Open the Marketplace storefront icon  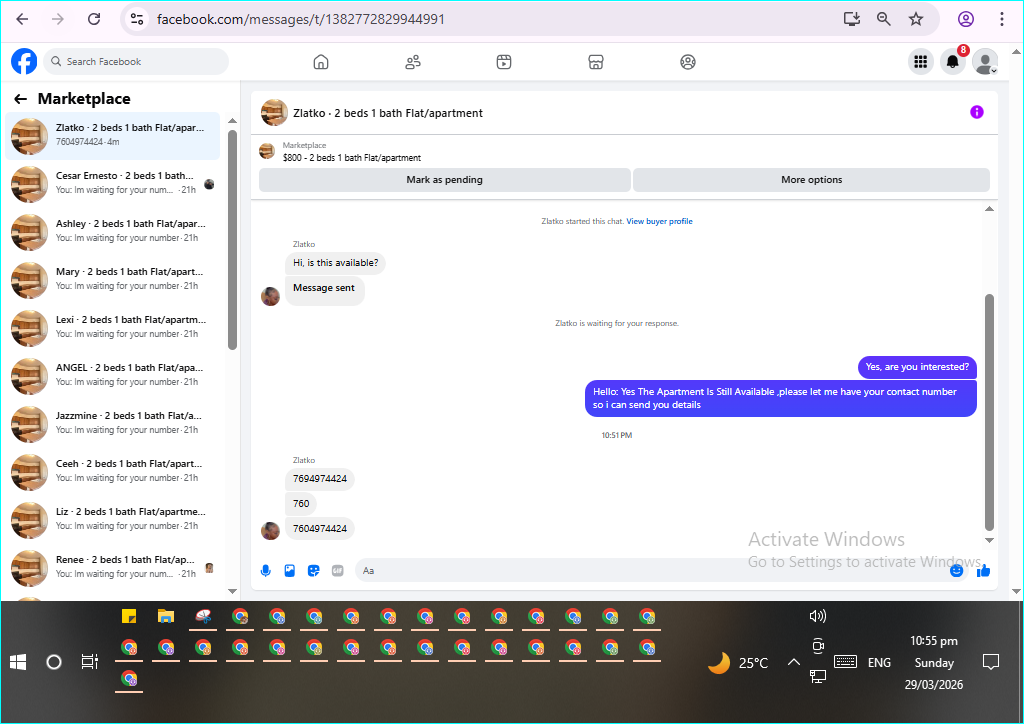pos(596,62)
